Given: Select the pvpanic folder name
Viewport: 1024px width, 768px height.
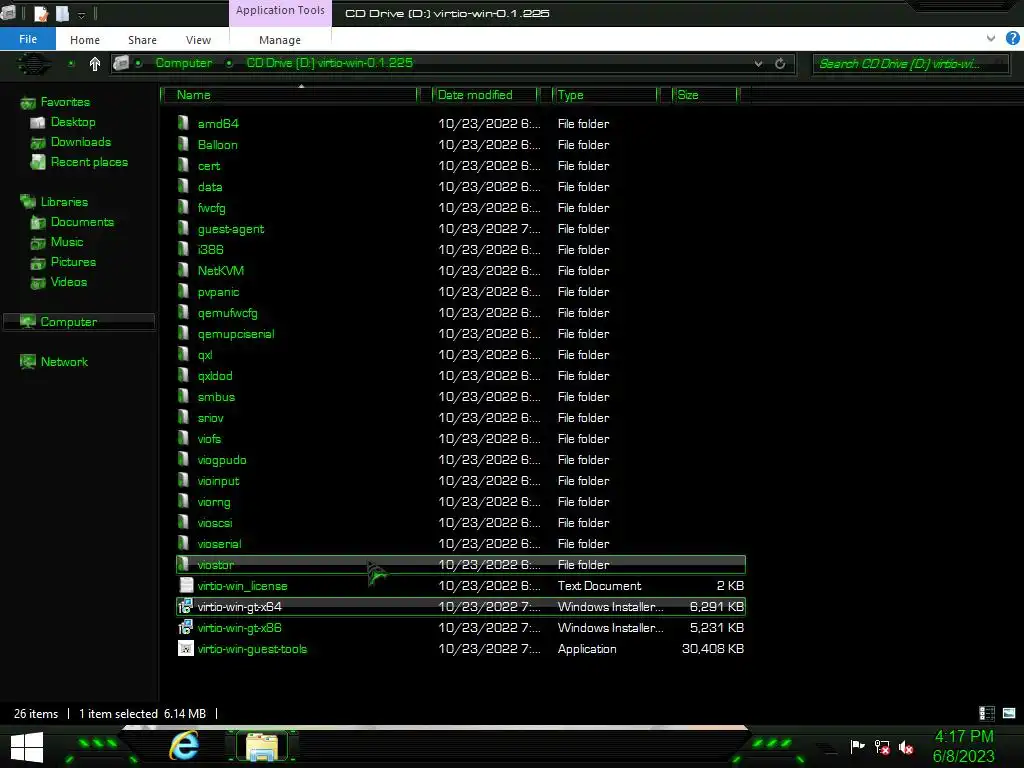Looking at the screenshot, I should pos(218,292).
